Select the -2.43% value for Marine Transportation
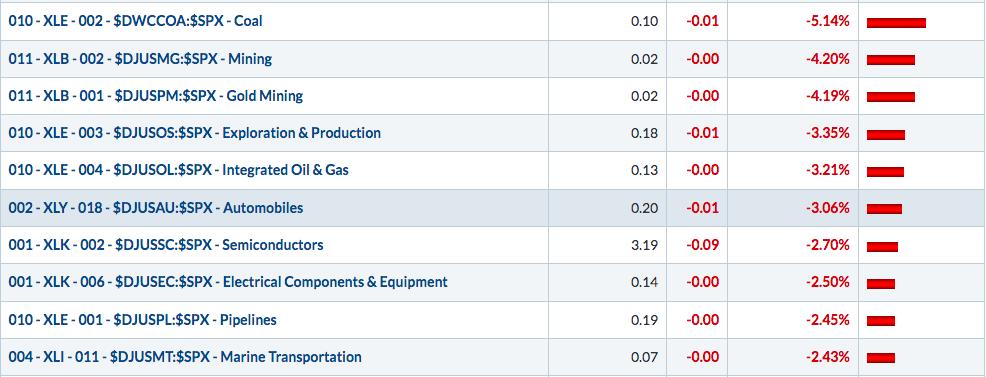Viewport: 986px width, 377px height. tap(828, 357)
